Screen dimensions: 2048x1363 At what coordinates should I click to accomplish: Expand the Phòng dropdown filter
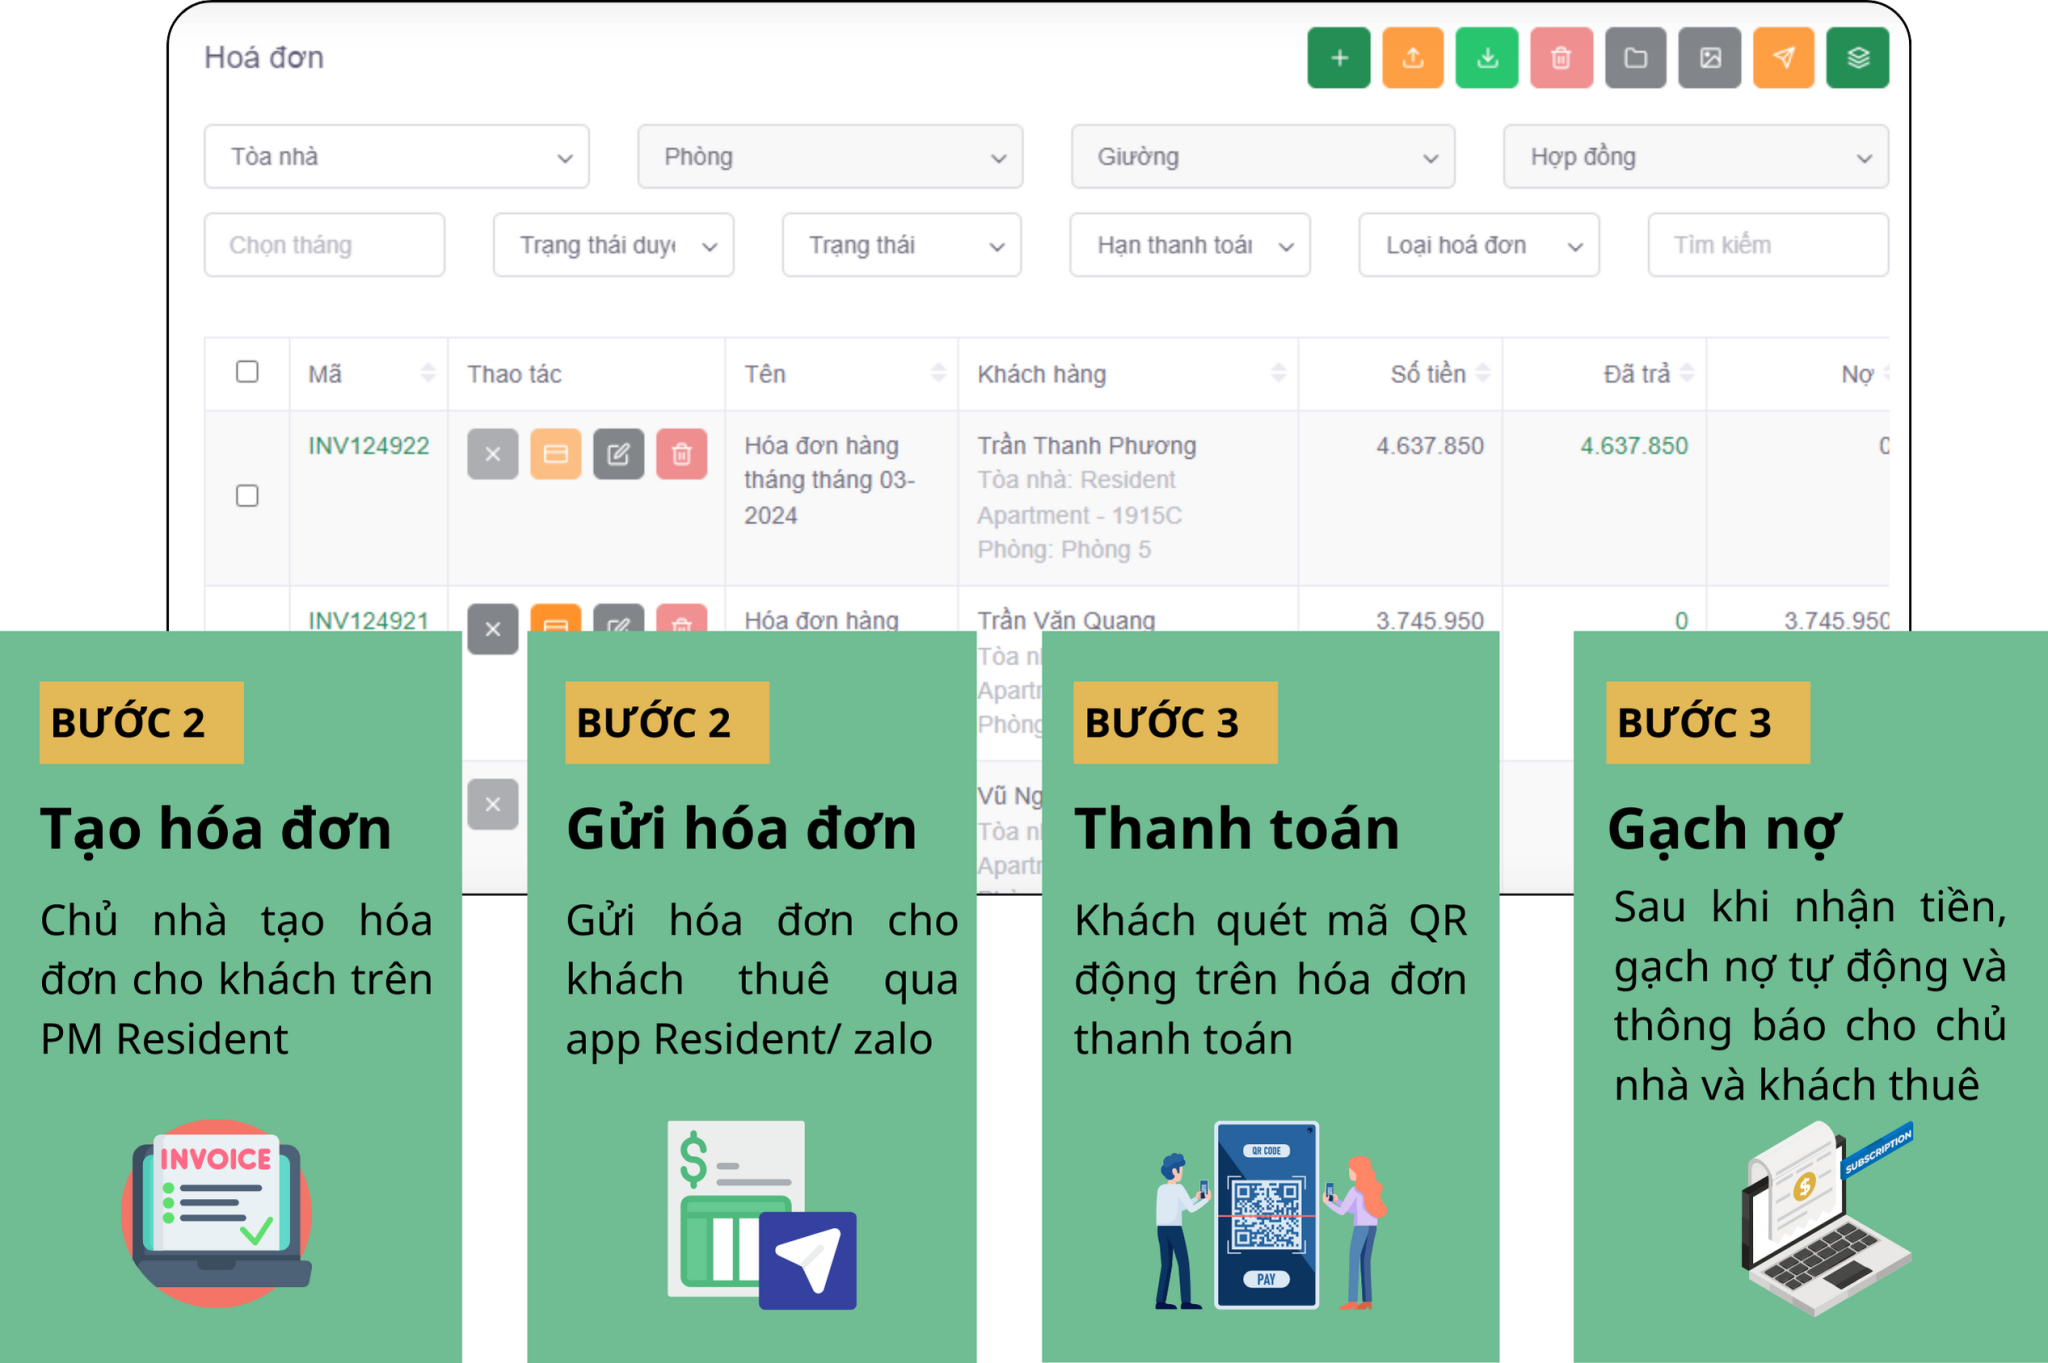tap(829, 157)
